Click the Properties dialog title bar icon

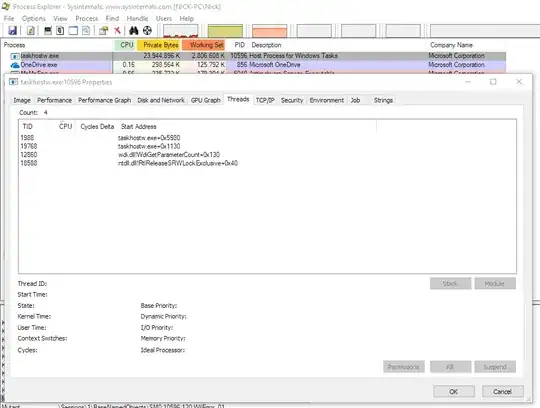tap(13, 82)
